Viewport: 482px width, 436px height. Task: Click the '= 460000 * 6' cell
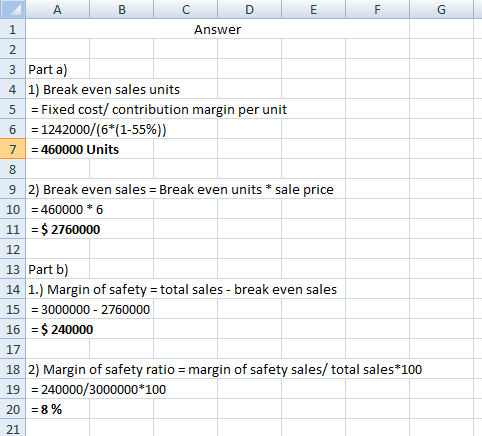pos(67,209)
